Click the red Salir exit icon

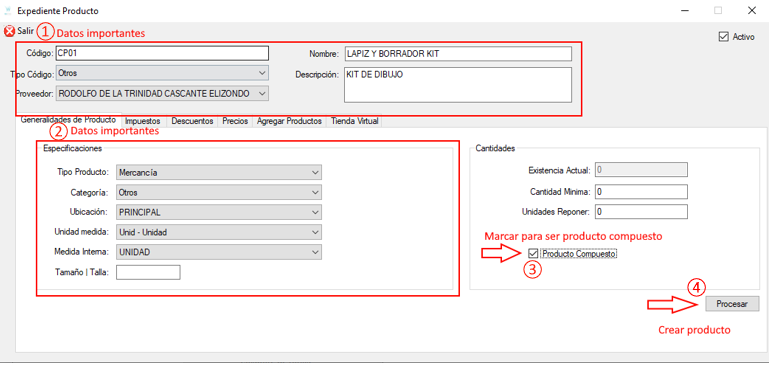point(9,32)
